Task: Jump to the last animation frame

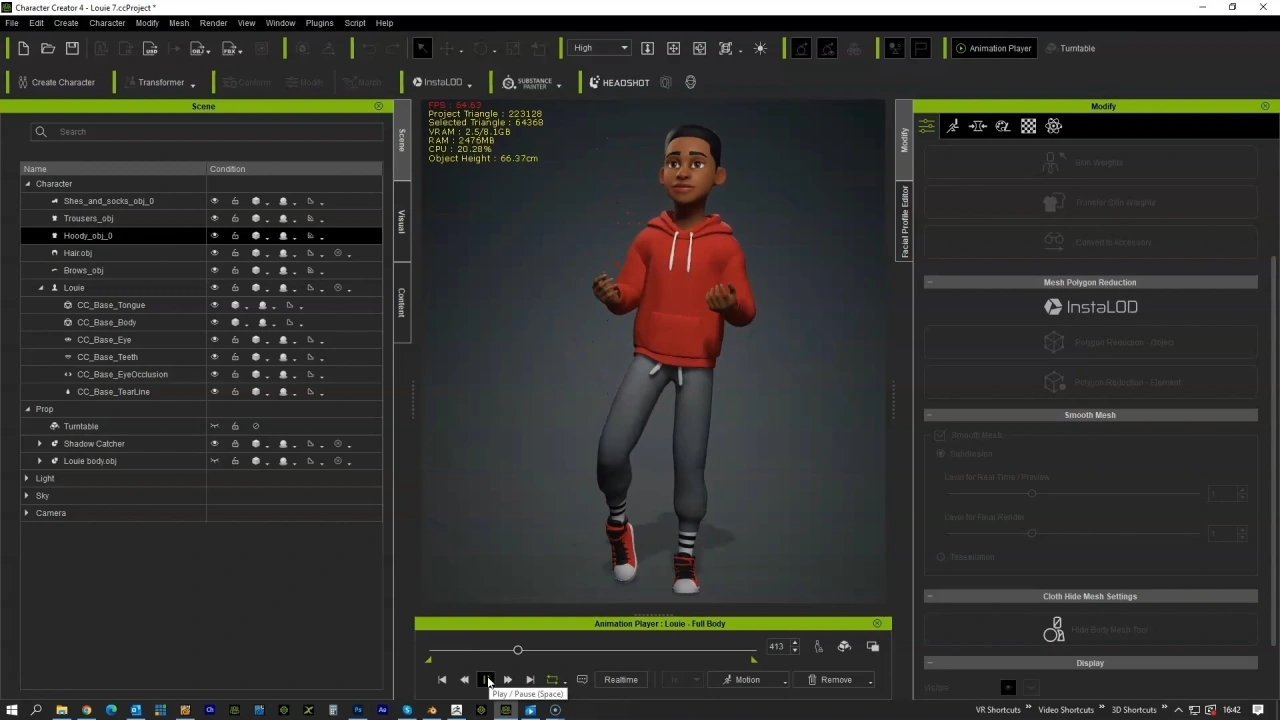Action: click(x=530, y=680)
